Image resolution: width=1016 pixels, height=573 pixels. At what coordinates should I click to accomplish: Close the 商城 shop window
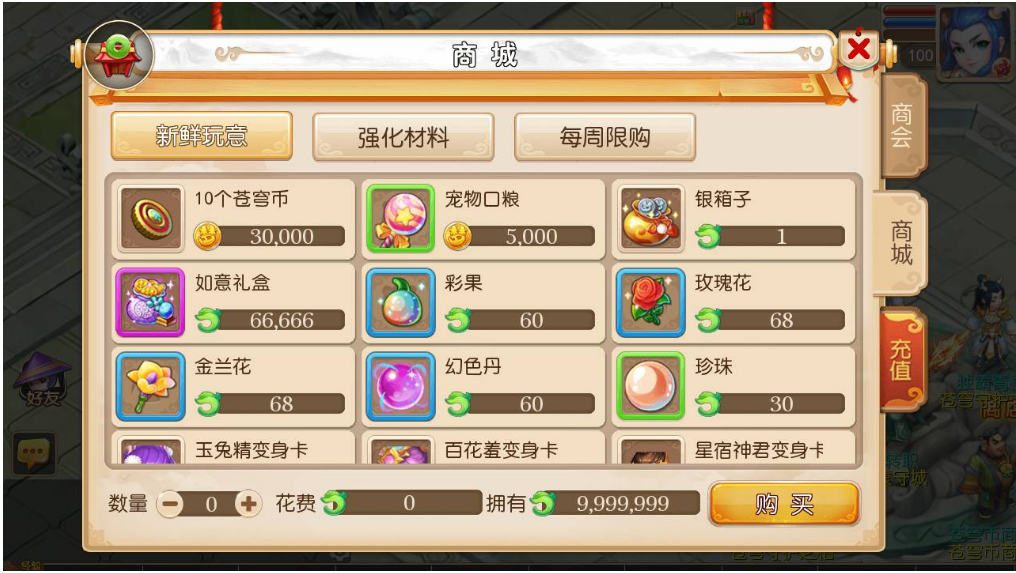[x=859, y=49]
